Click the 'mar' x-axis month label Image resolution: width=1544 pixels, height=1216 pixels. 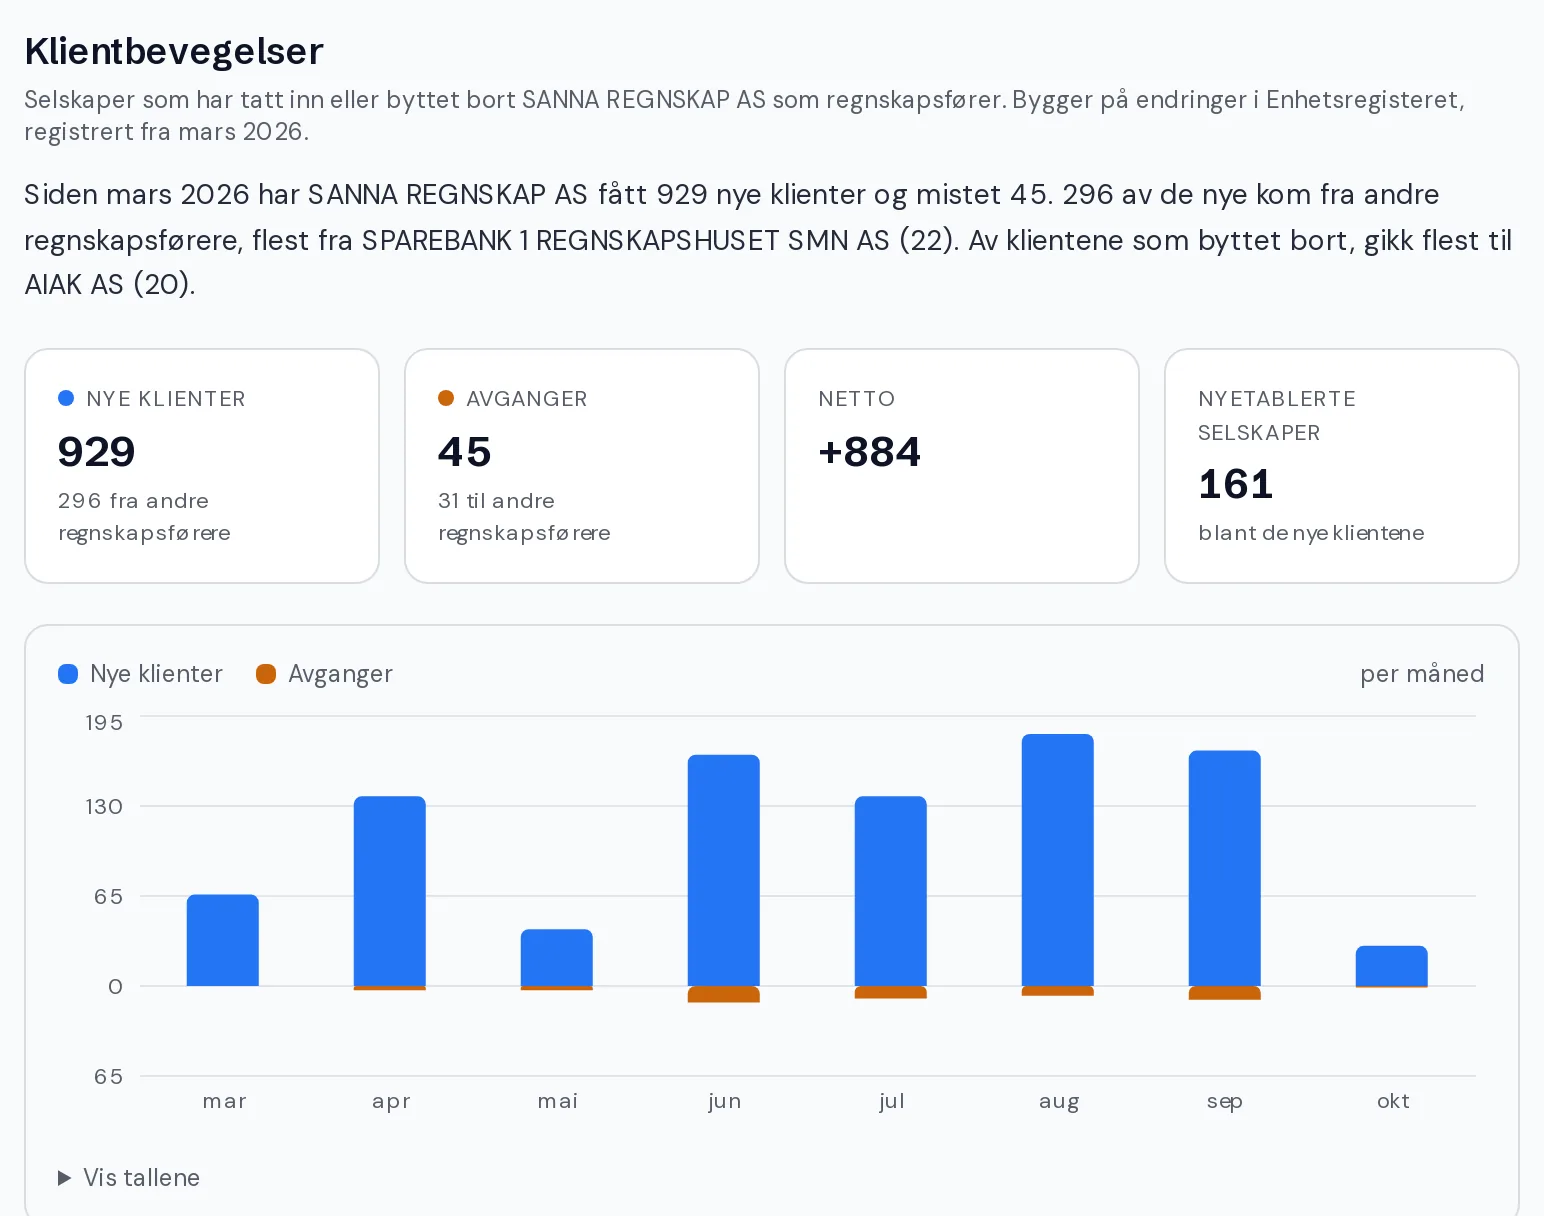point(224,1102)
